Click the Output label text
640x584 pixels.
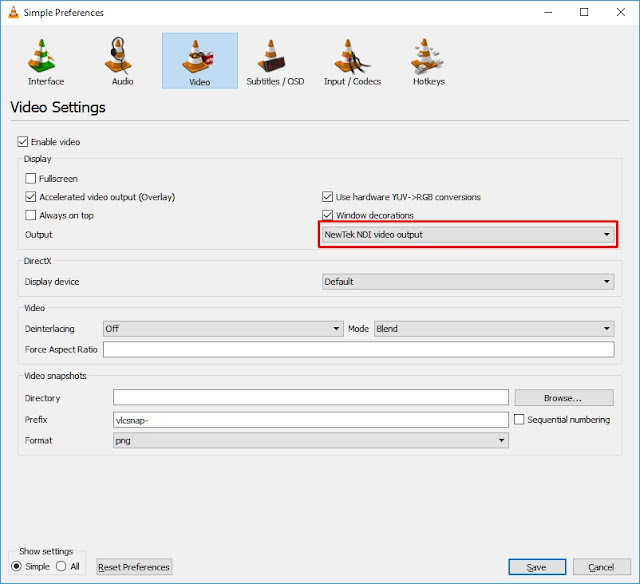39,235
